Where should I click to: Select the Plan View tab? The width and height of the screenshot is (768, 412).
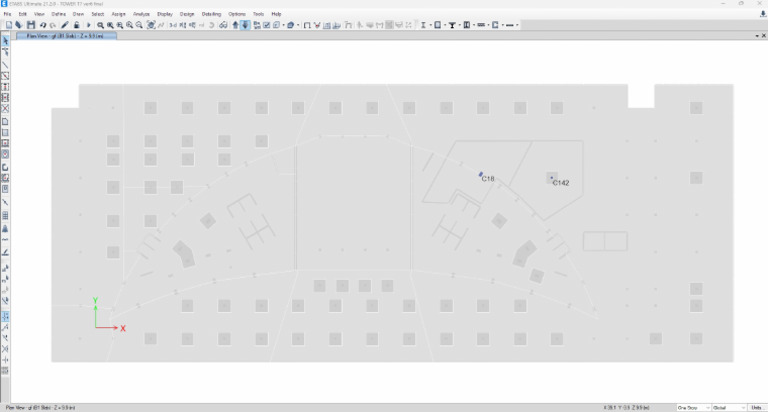(66, 36)
